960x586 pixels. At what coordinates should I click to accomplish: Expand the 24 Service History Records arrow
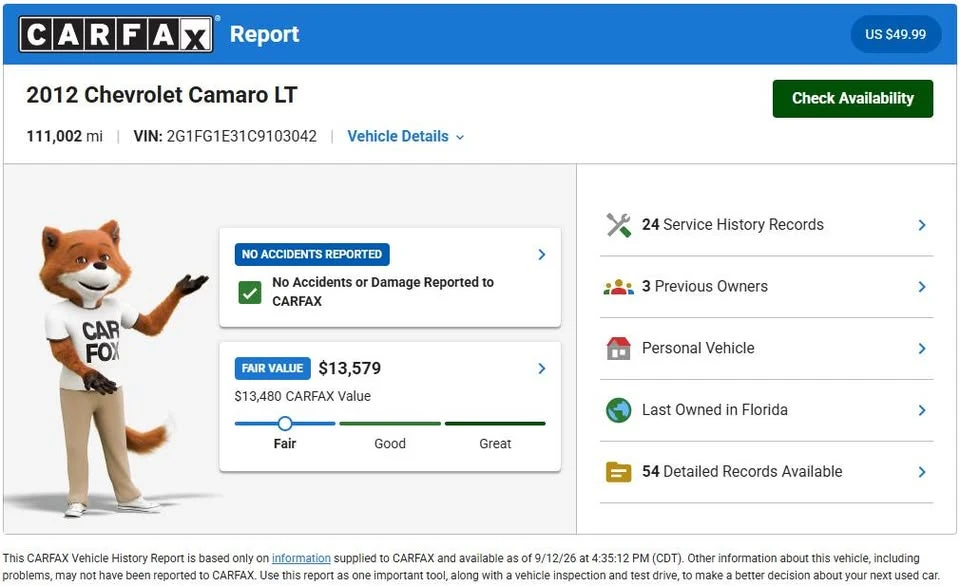pos(922,225)
